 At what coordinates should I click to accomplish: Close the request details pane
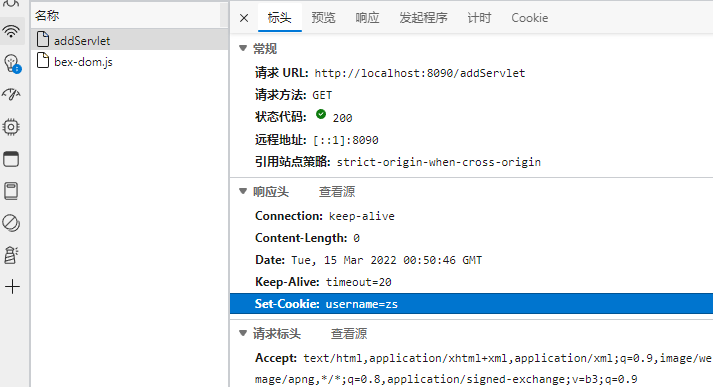[x=244, y=18]
